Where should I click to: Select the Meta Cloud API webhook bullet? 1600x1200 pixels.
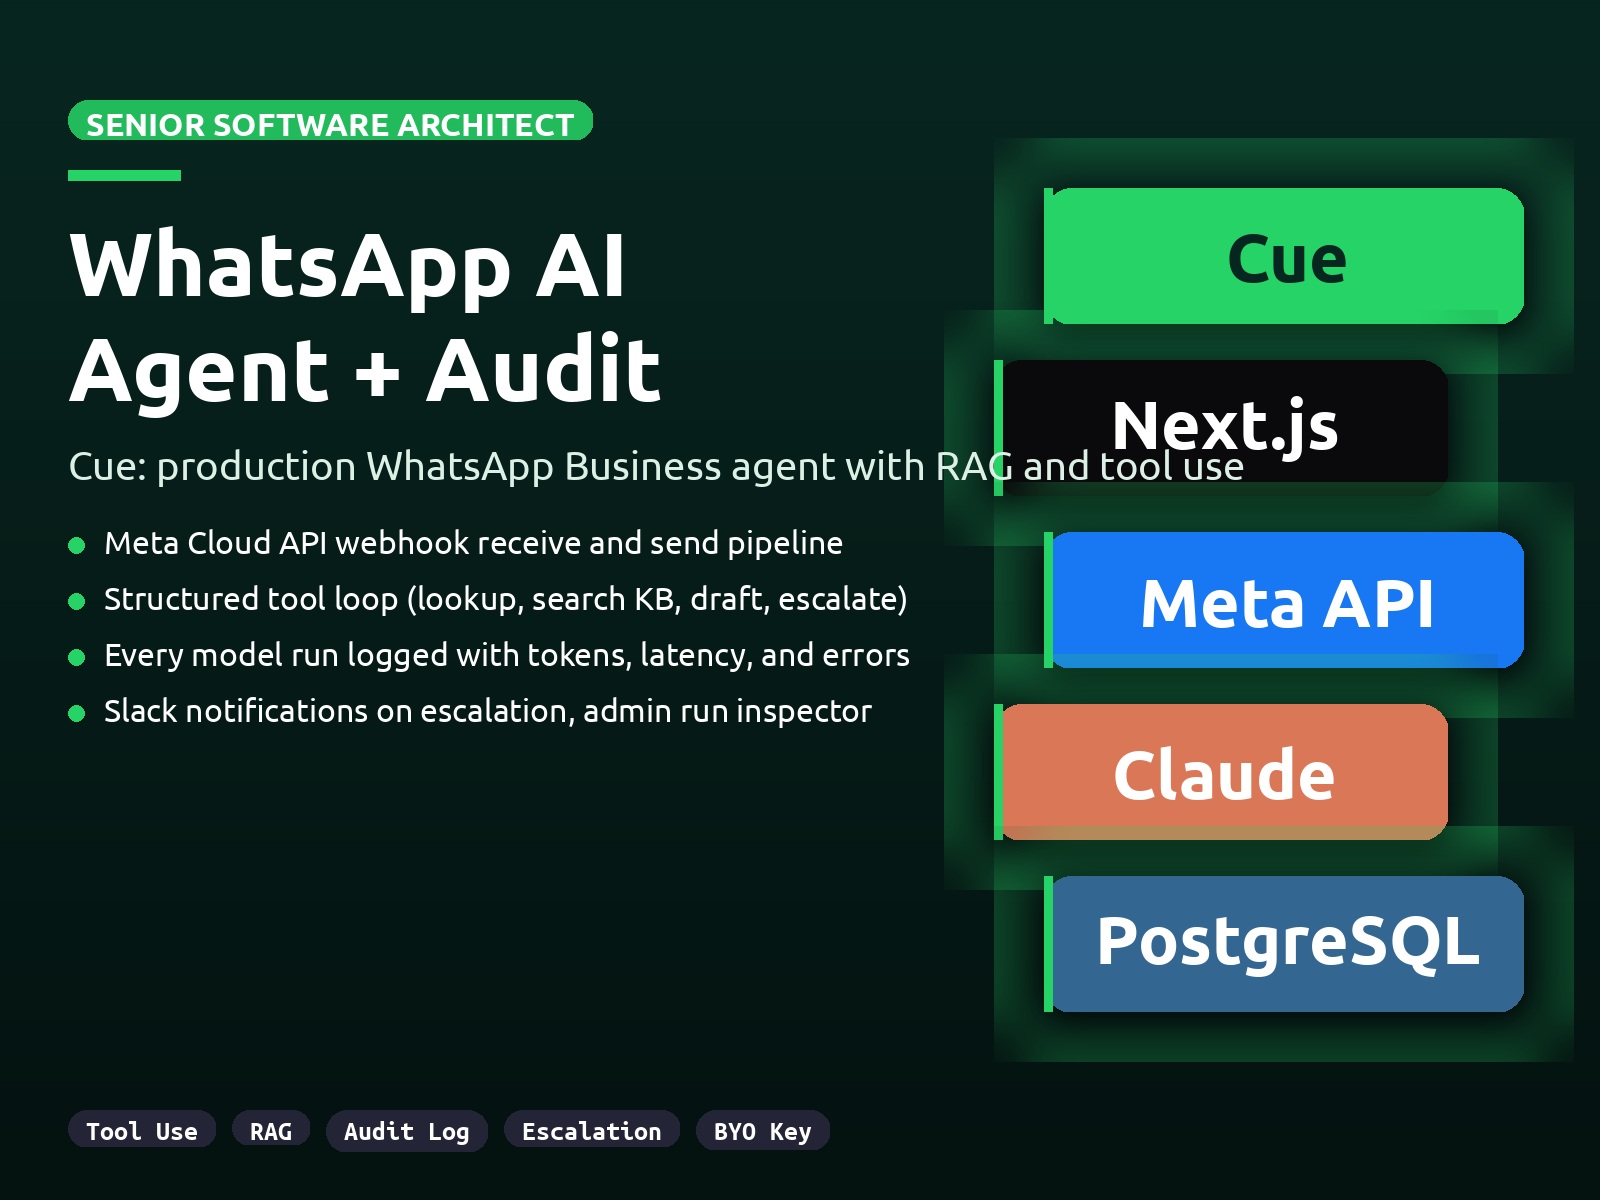pyautogui.click(x=473, y=543)
